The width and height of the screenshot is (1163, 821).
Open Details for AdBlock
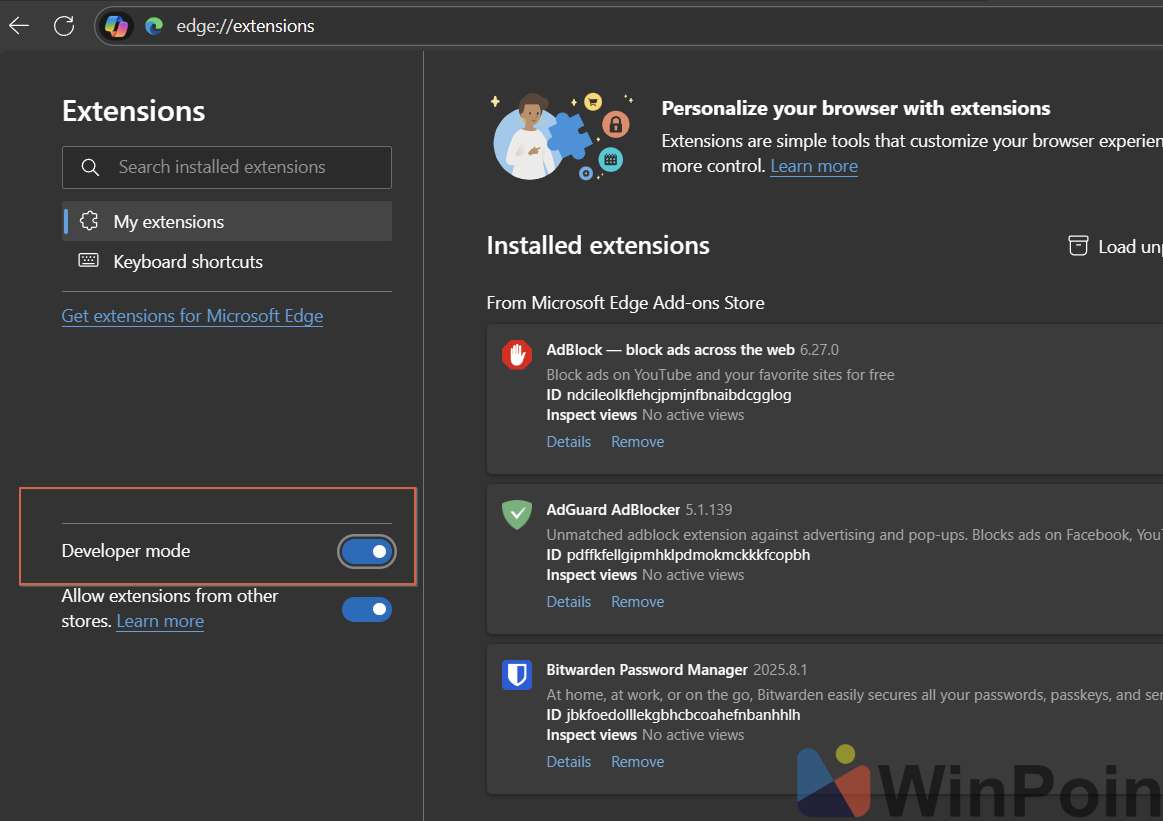(569, 441)
